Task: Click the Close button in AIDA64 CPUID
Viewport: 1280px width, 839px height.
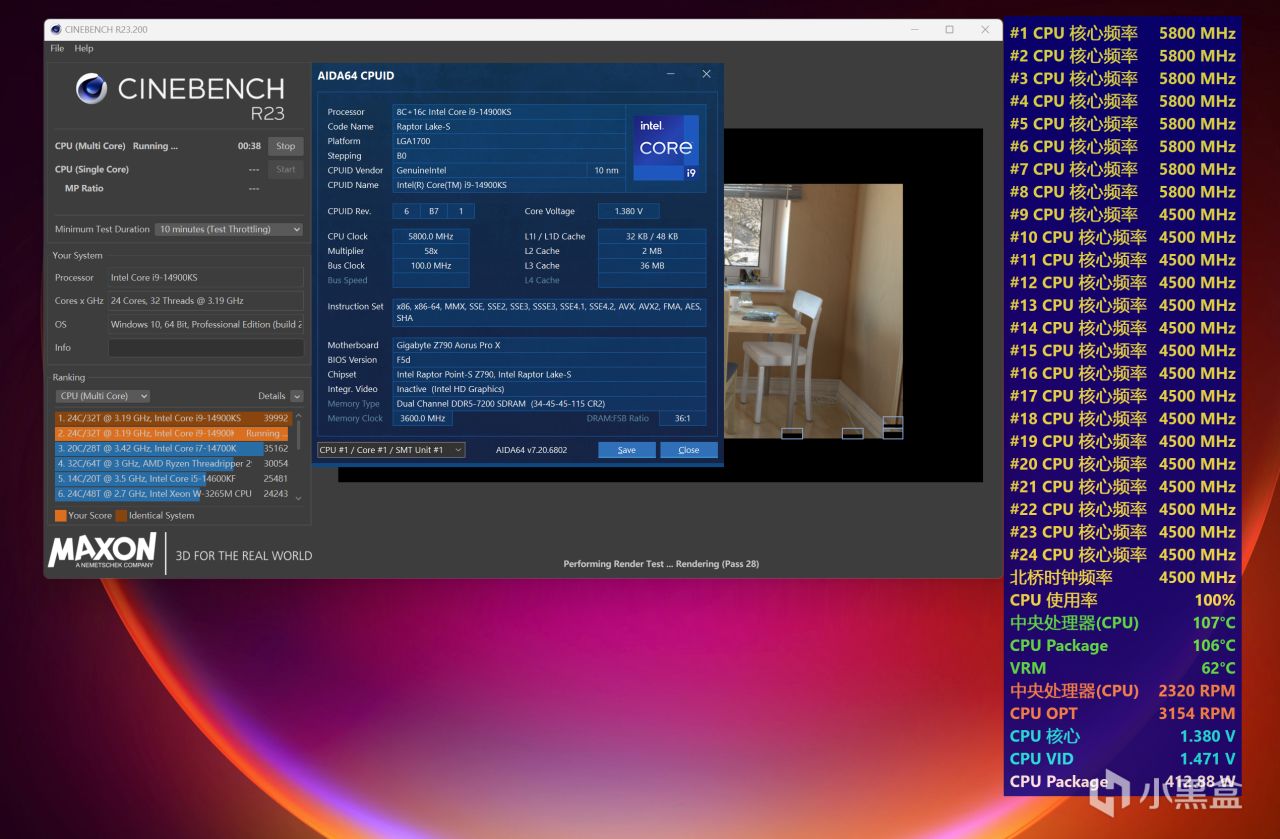Action: (x=689, y=450)
